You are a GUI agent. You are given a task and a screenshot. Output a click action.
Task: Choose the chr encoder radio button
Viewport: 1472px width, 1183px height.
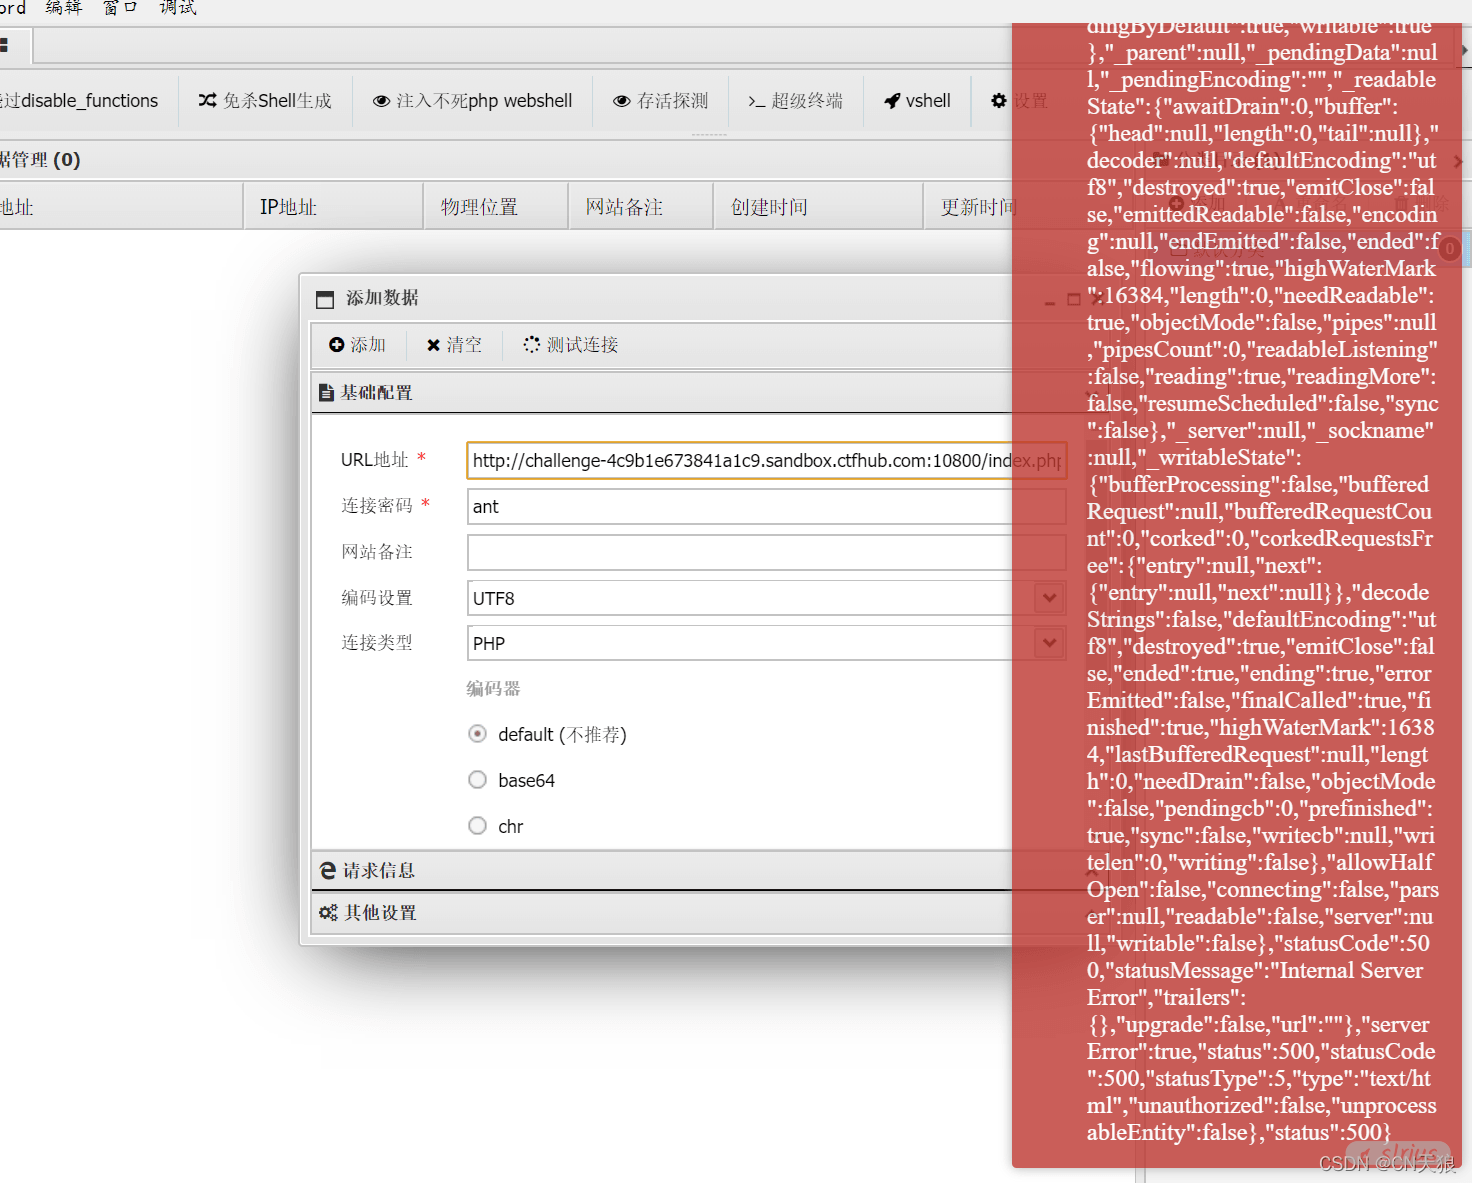pos(478,826)
